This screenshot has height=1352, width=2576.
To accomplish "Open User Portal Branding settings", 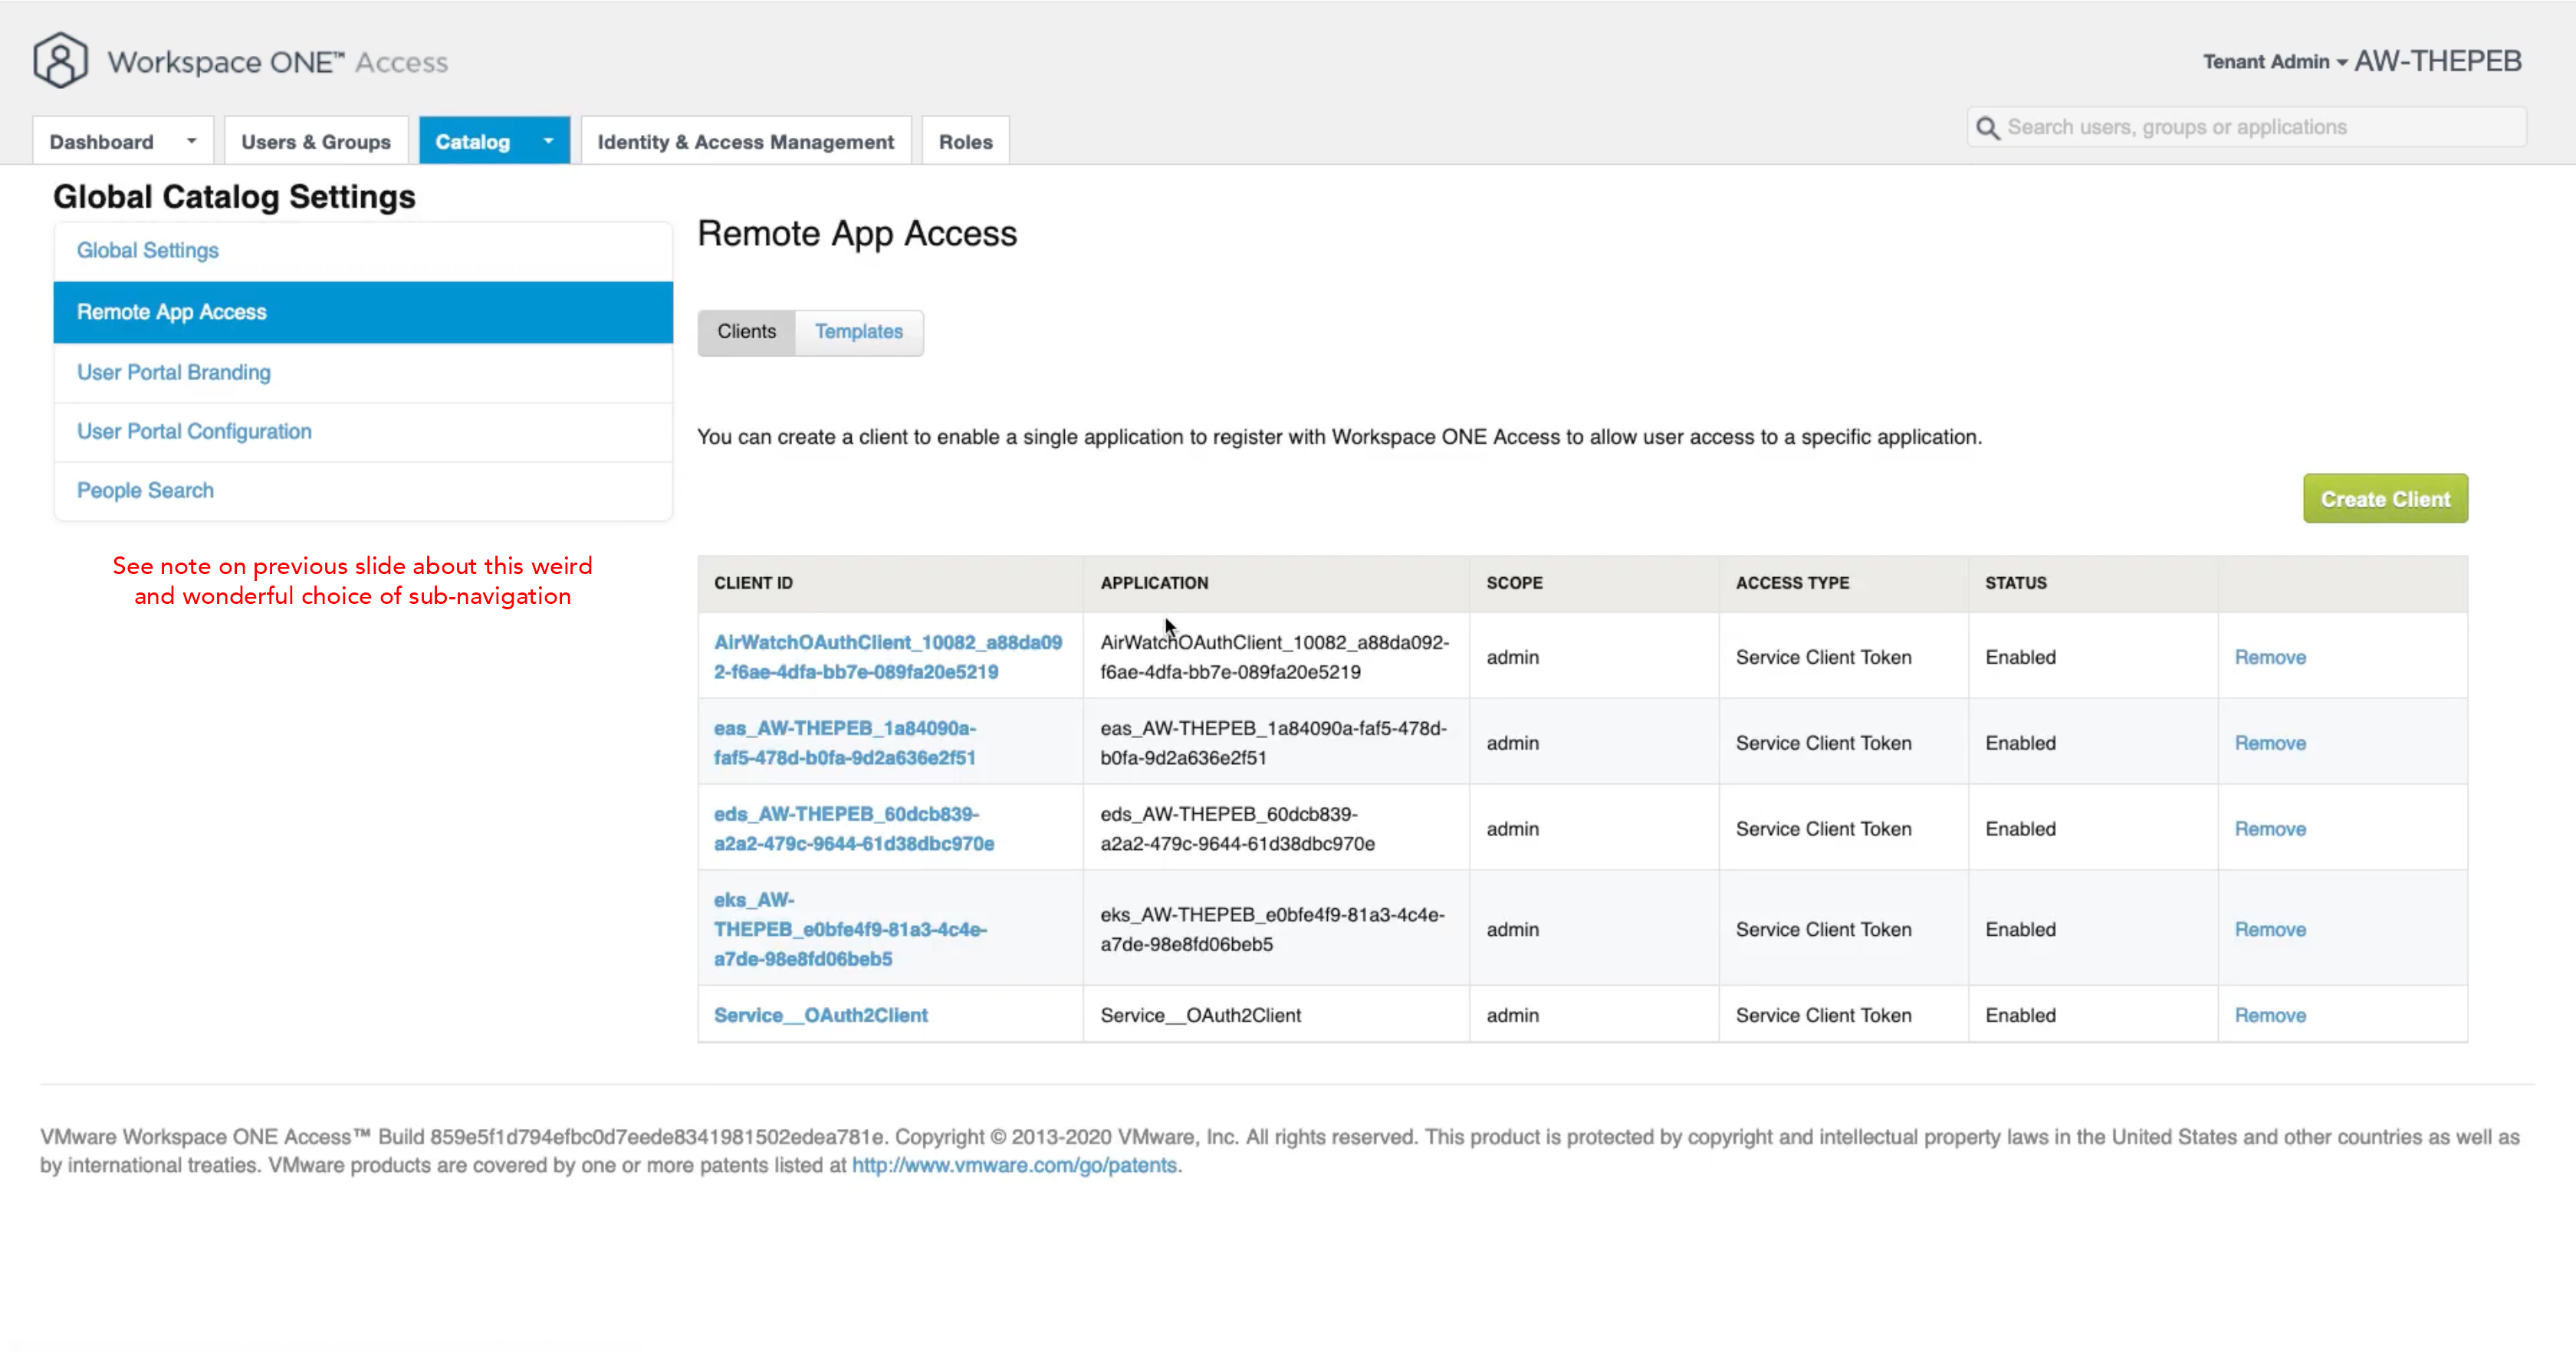I will pyautogui.click(x=174, y=372).
